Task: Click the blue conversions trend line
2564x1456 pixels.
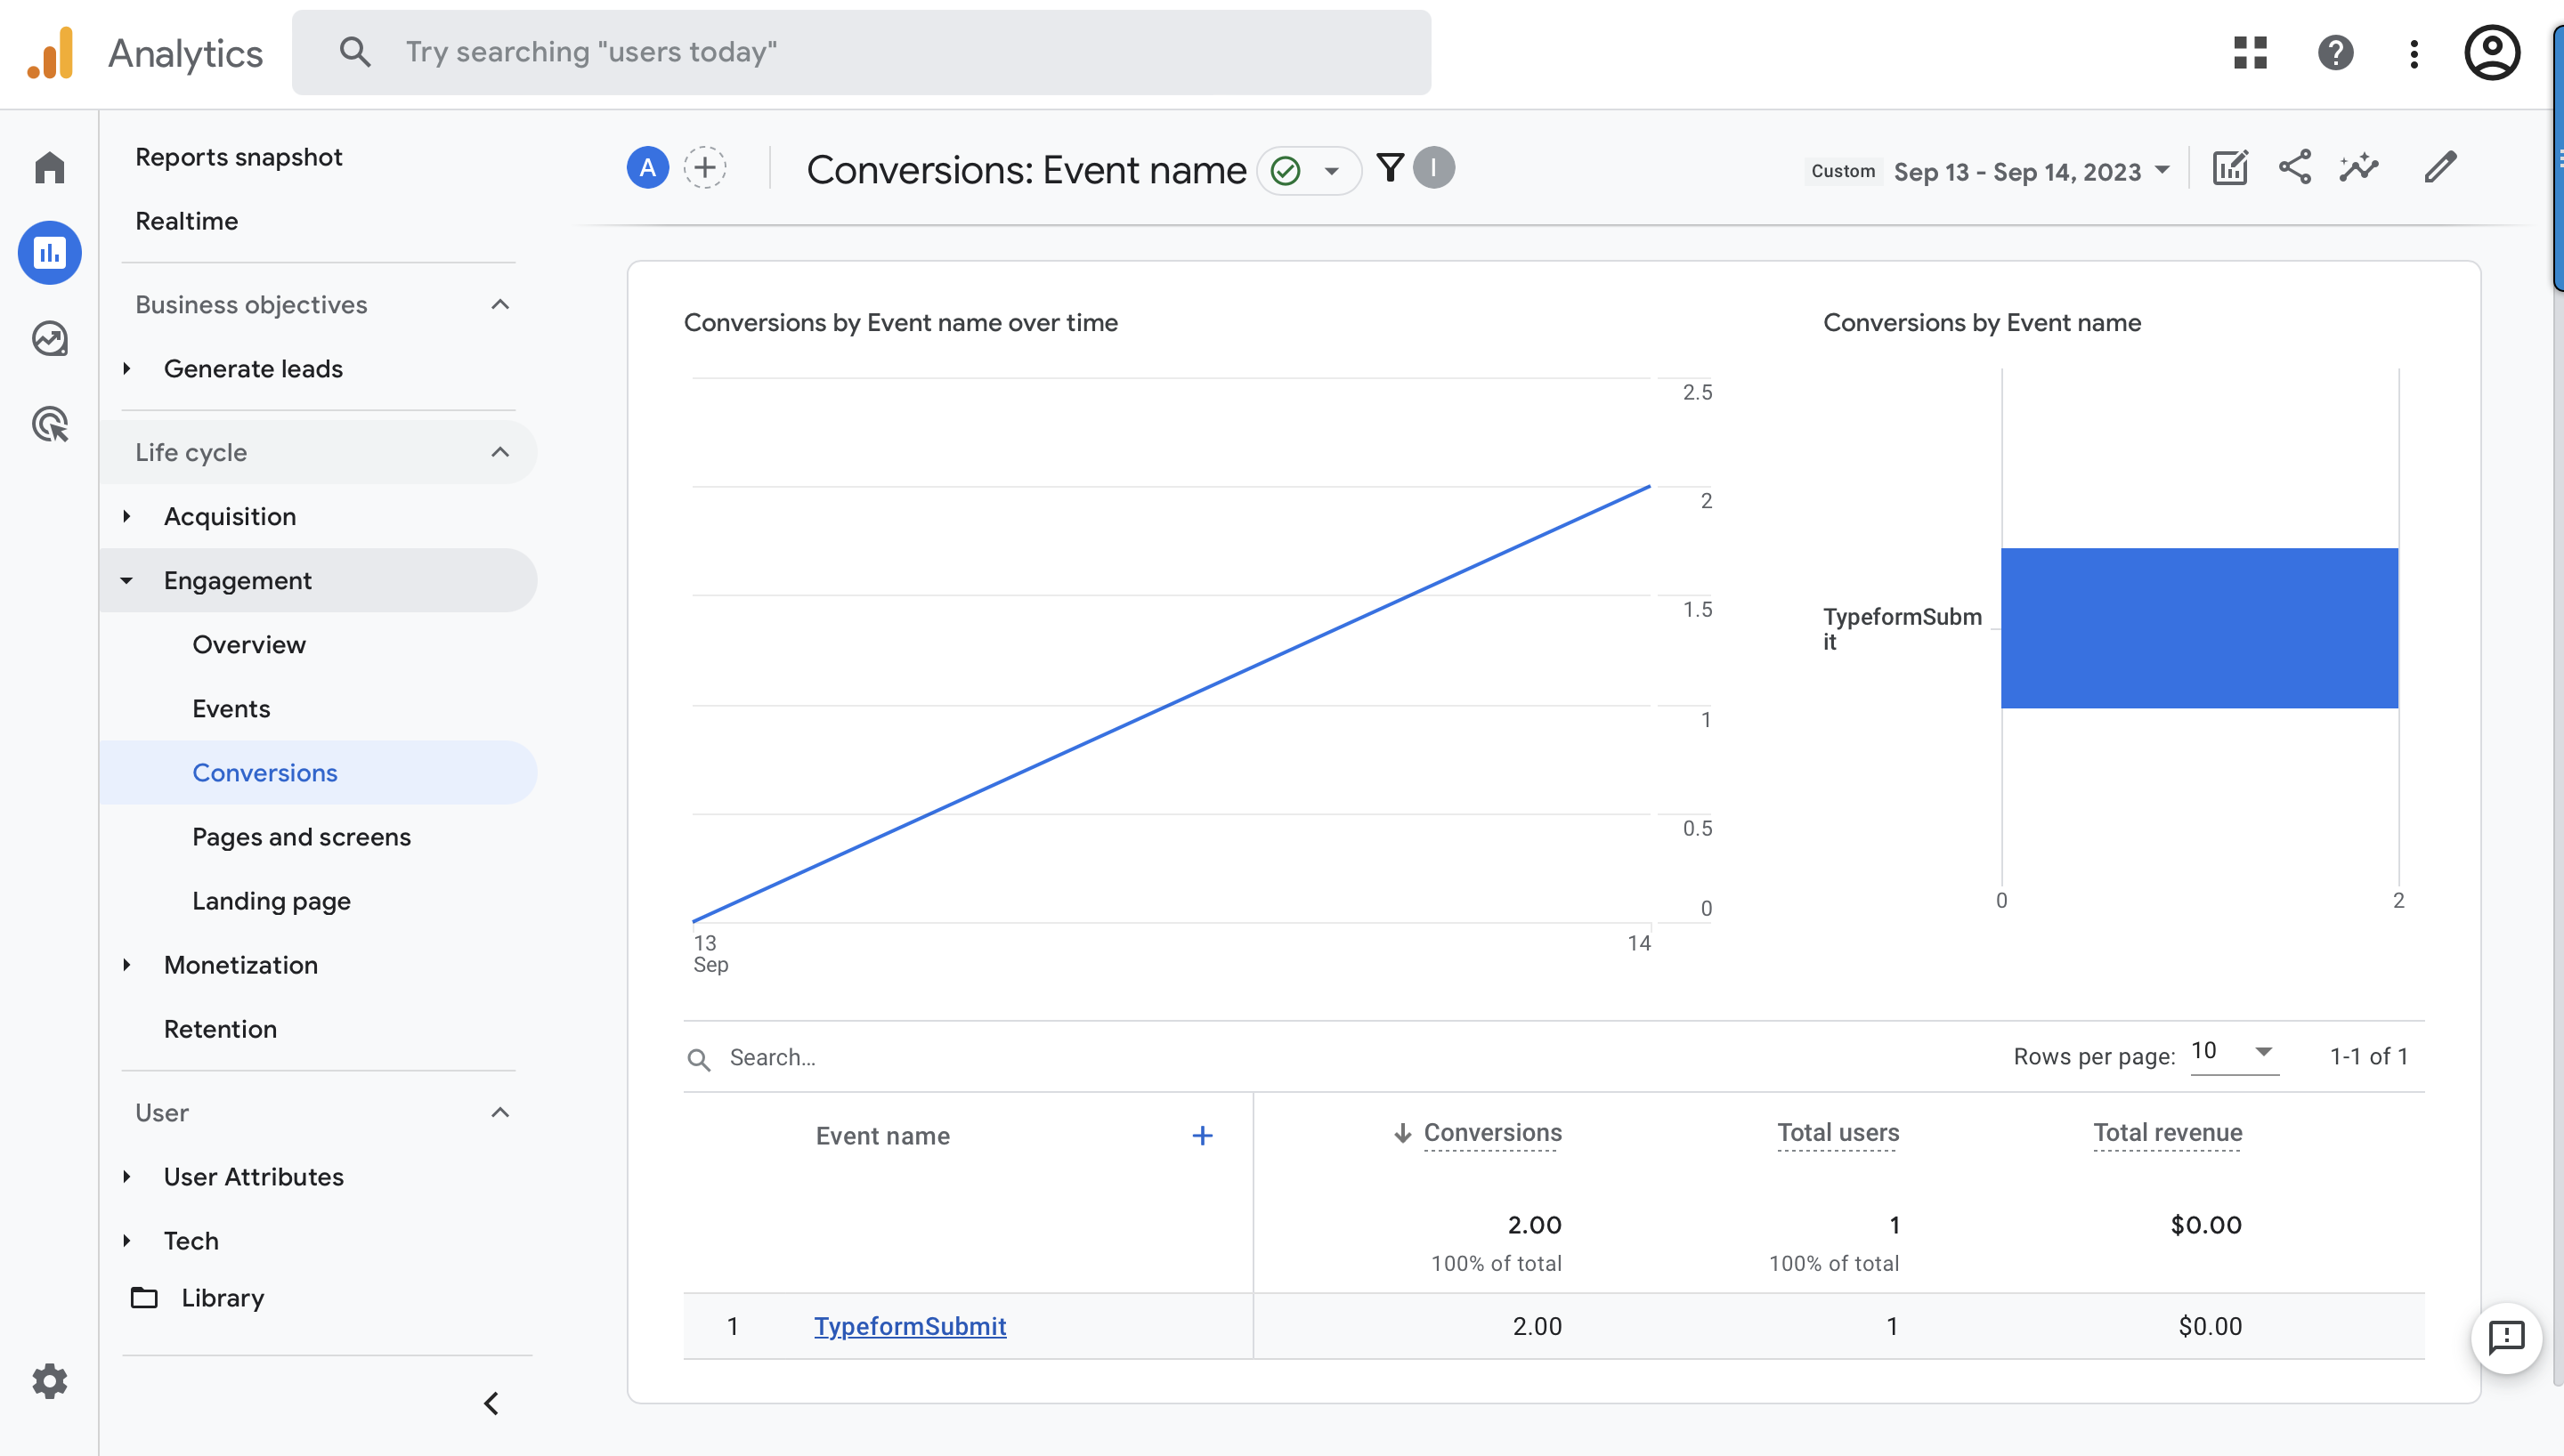Action: (1171, 704)
